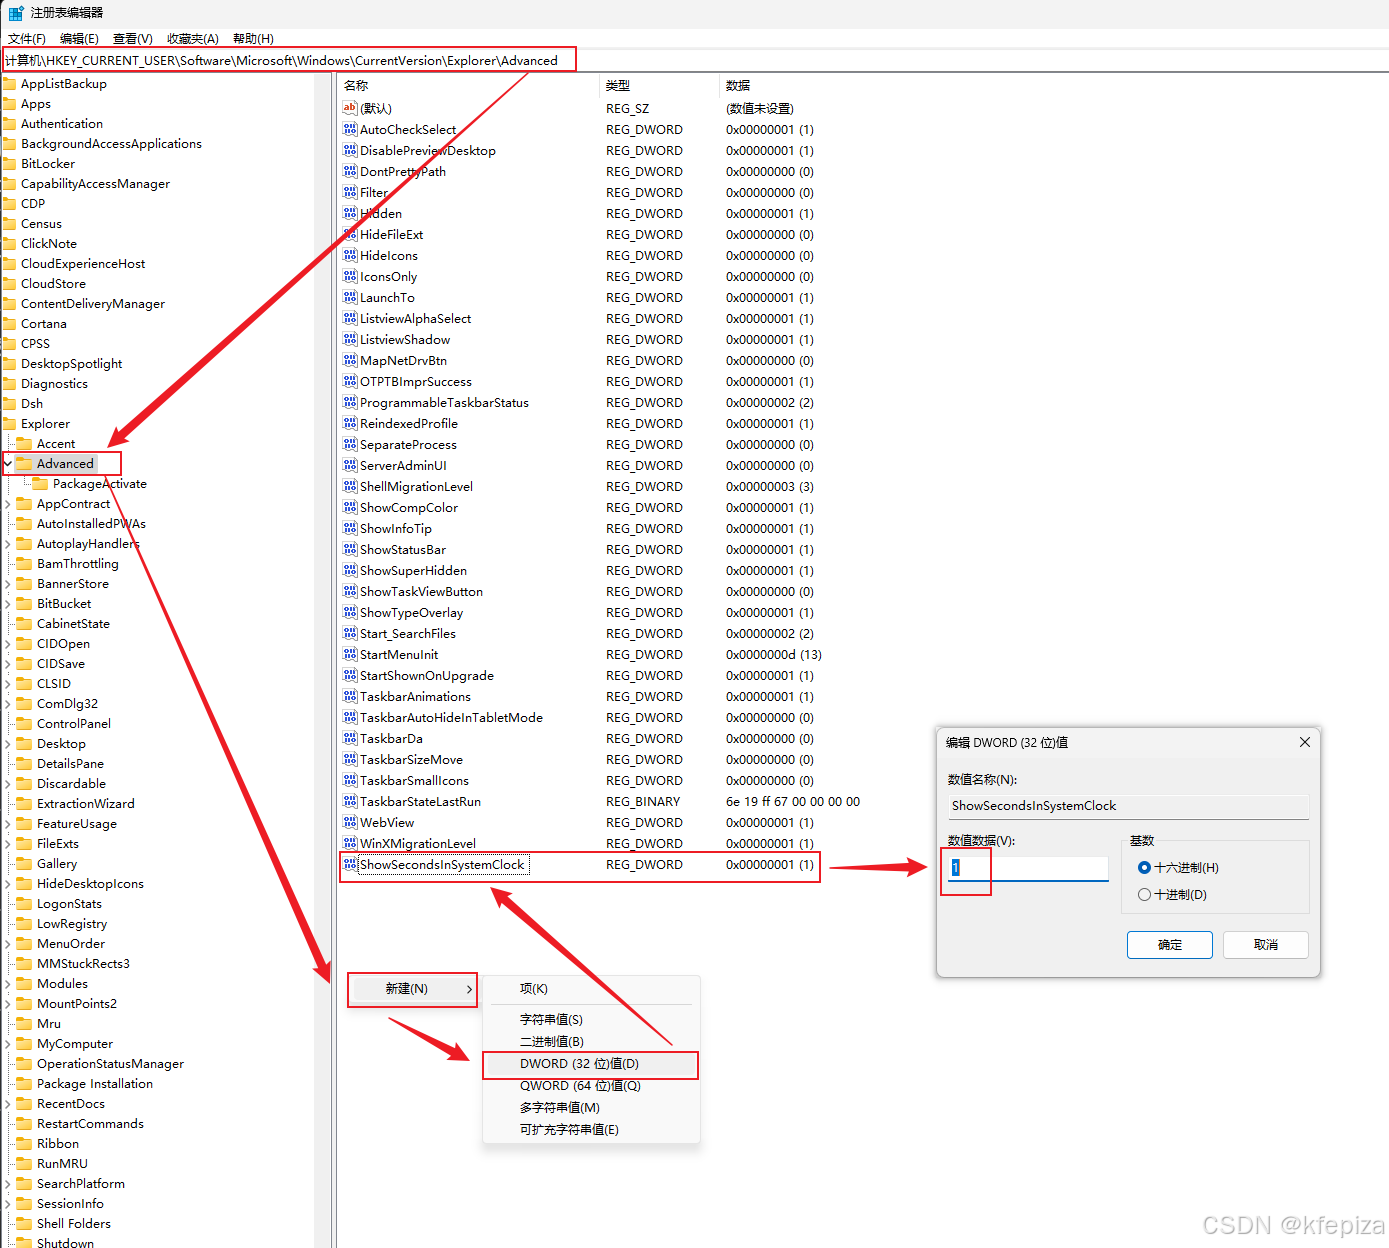Expand the AutoplayHandlers key
Image resolution: width=1389 pixels, height=1248 pixels.
pos(8,544)
